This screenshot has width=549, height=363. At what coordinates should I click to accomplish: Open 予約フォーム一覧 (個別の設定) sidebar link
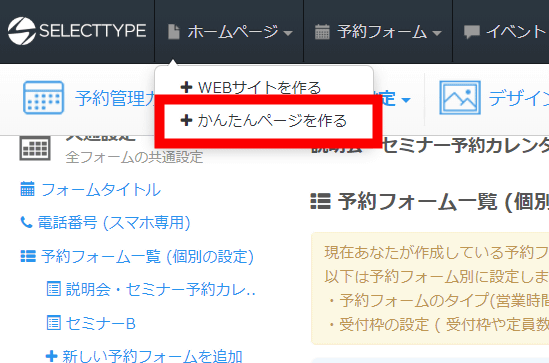(147, 257)
